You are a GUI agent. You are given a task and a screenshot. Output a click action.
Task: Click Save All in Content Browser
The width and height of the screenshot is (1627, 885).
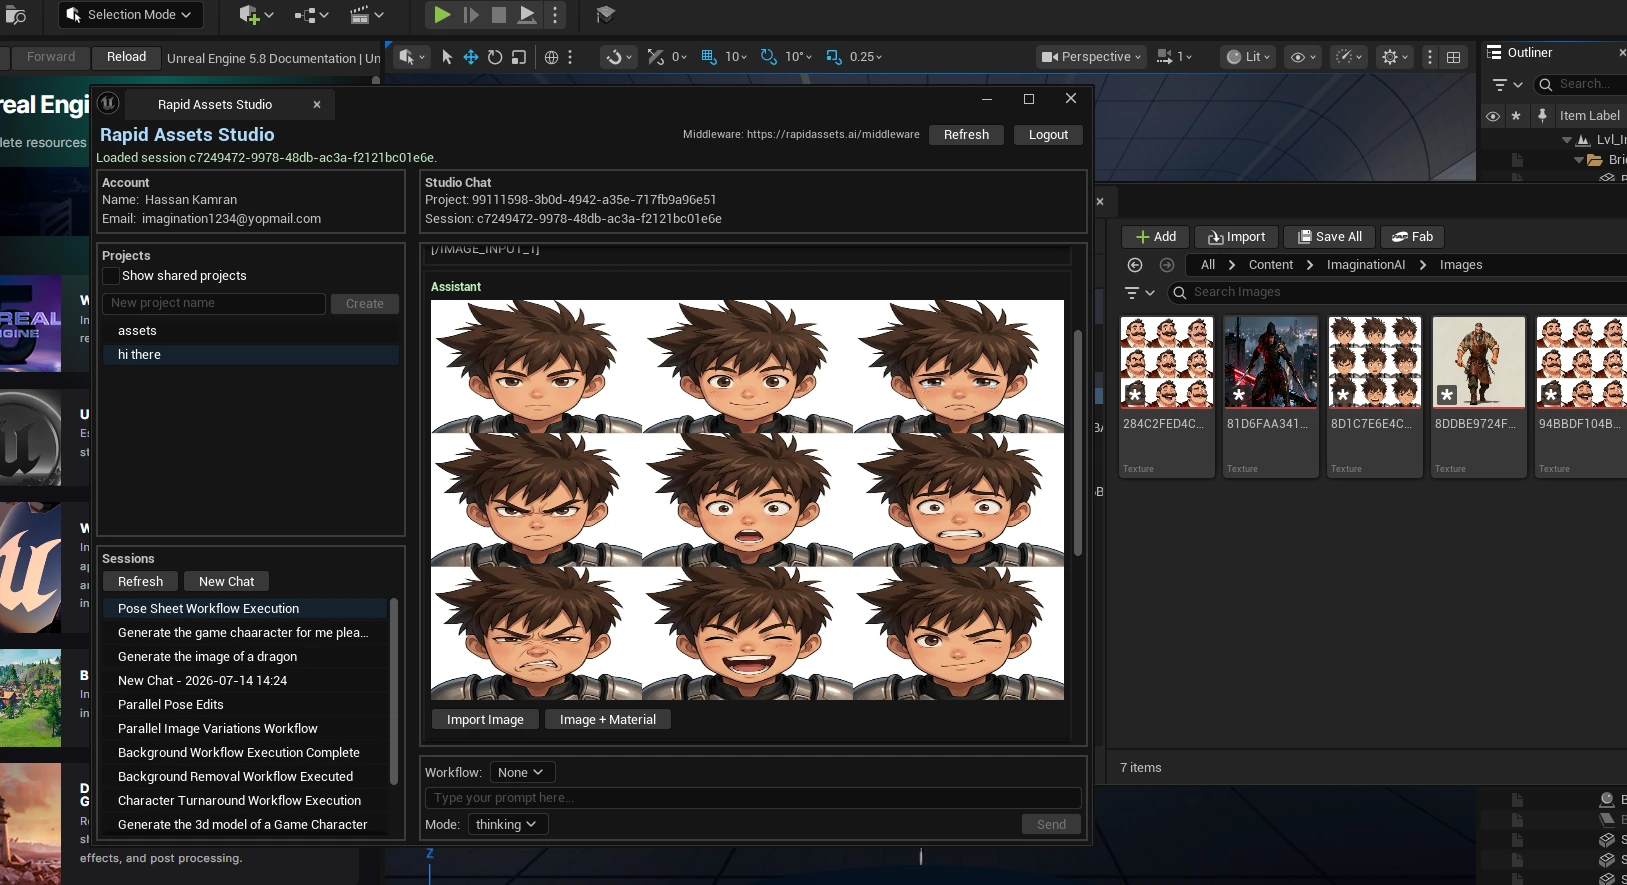pos(1329,237)
